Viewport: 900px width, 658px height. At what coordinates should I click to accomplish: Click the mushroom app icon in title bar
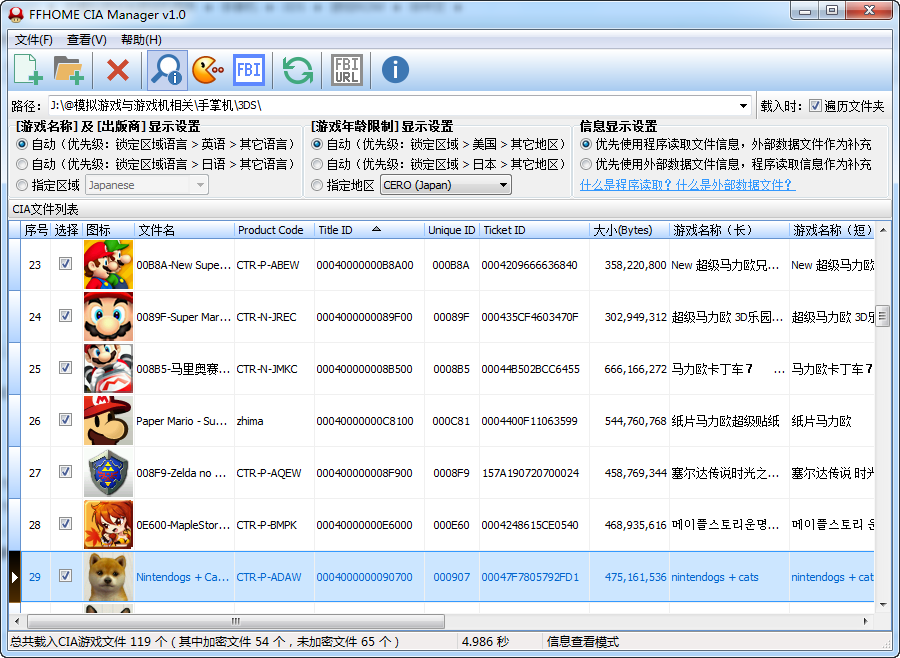[16, 14]
